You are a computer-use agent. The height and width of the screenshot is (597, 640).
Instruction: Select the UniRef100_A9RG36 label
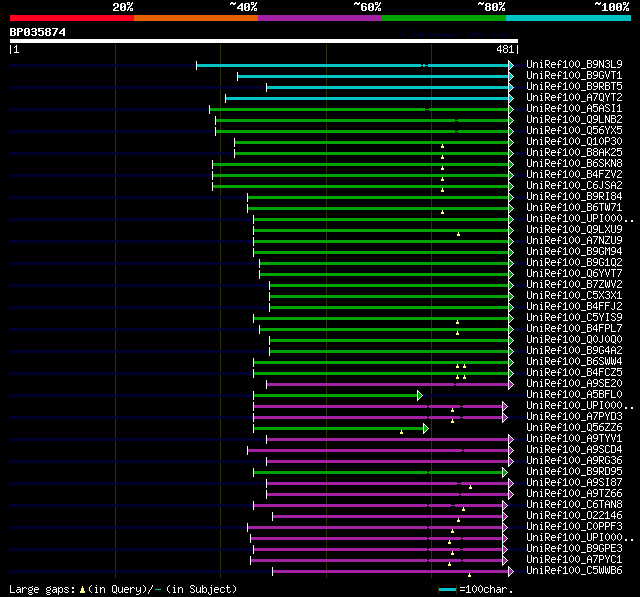coord(574,461)
